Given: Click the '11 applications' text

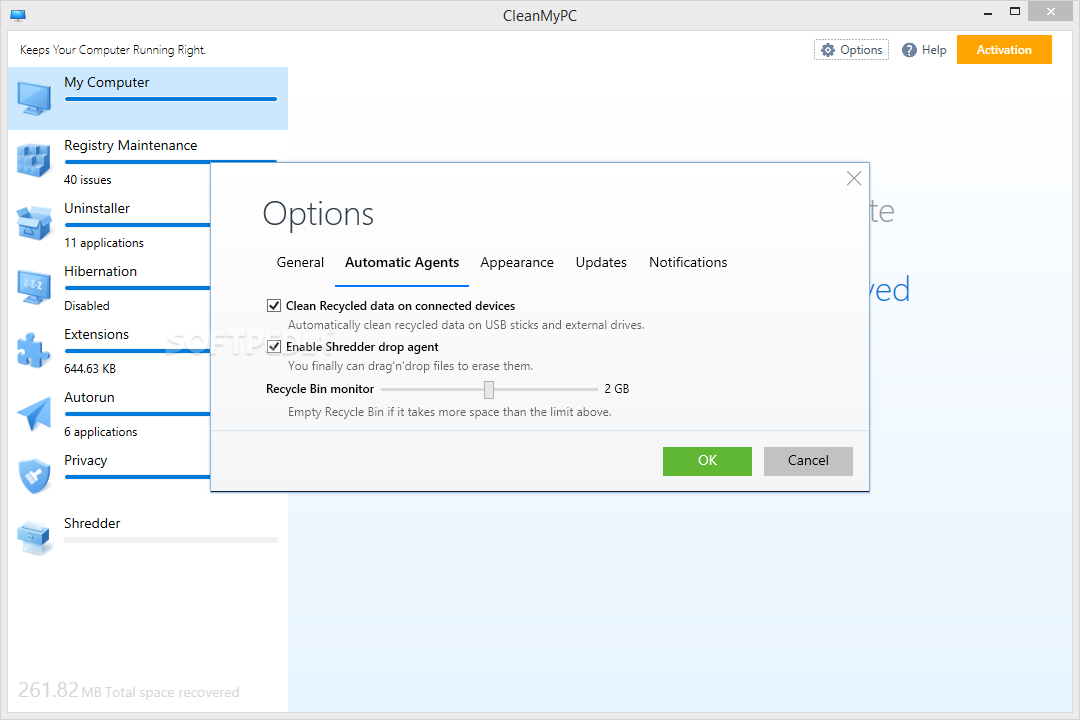Looking at the screenshot, I should tap(103, 243).
